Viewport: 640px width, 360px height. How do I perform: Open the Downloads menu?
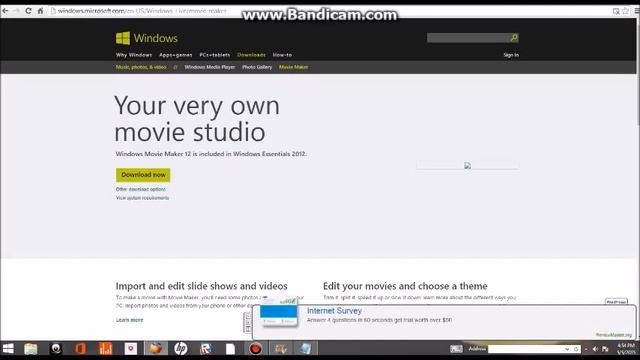(251, 55)
